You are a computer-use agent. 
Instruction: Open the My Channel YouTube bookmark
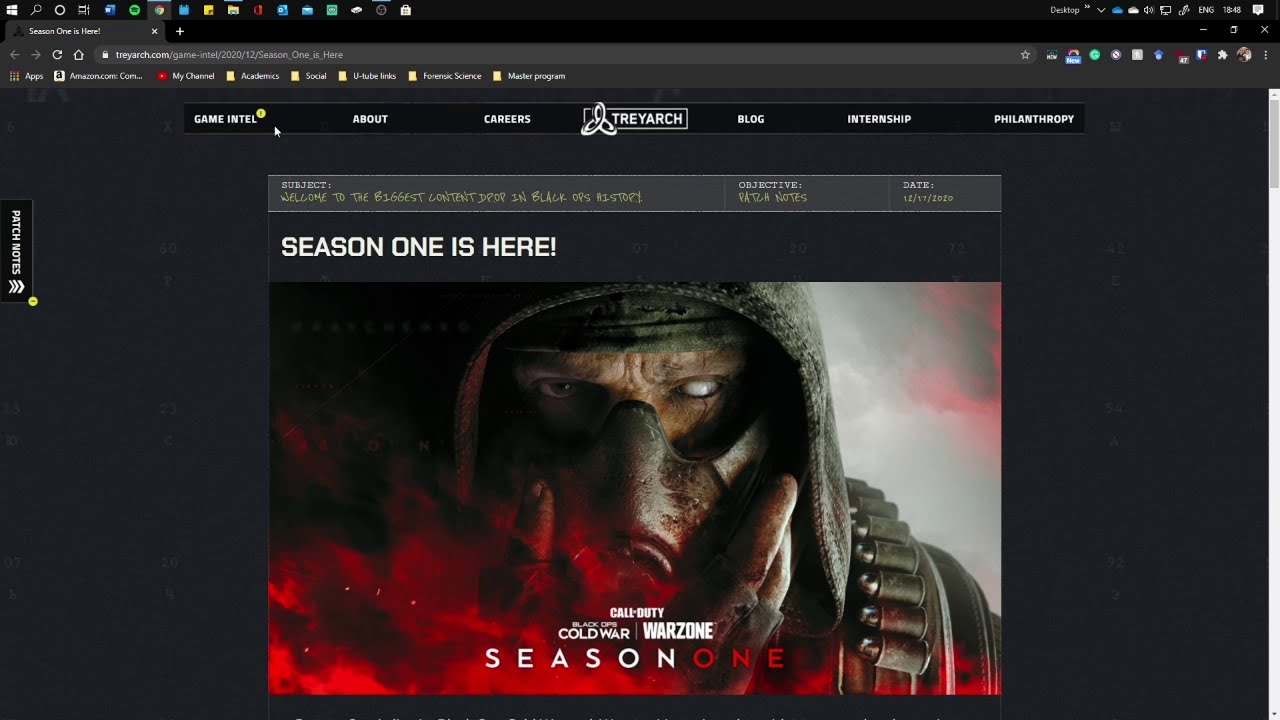pyautogui.click(x=186, y=76)
